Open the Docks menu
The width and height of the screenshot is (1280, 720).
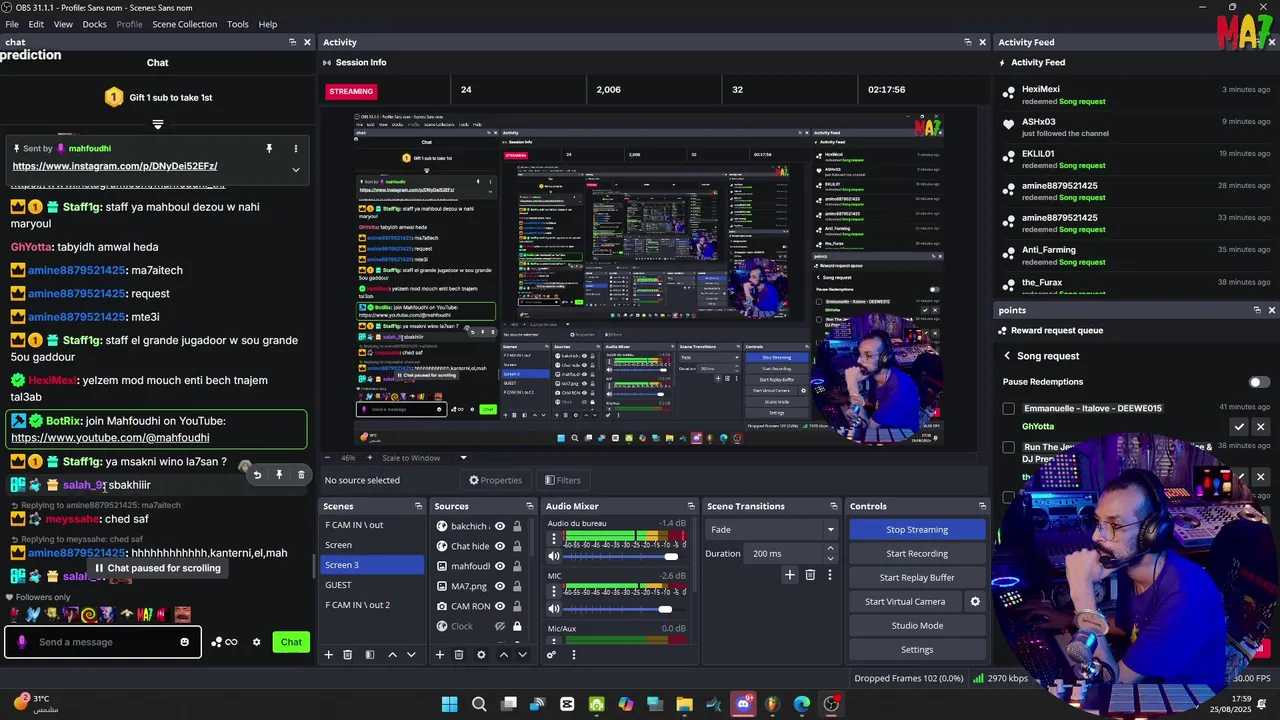94,24
